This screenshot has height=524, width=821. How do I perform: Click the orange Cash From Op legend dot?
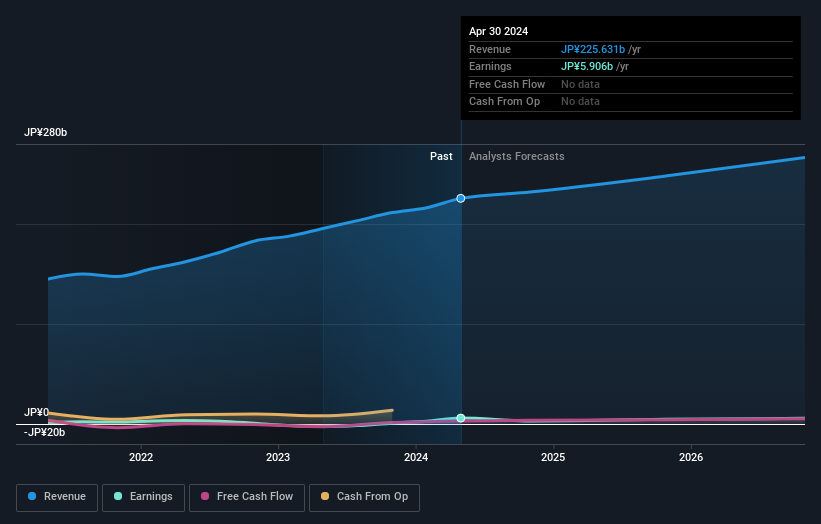point(325,496)
